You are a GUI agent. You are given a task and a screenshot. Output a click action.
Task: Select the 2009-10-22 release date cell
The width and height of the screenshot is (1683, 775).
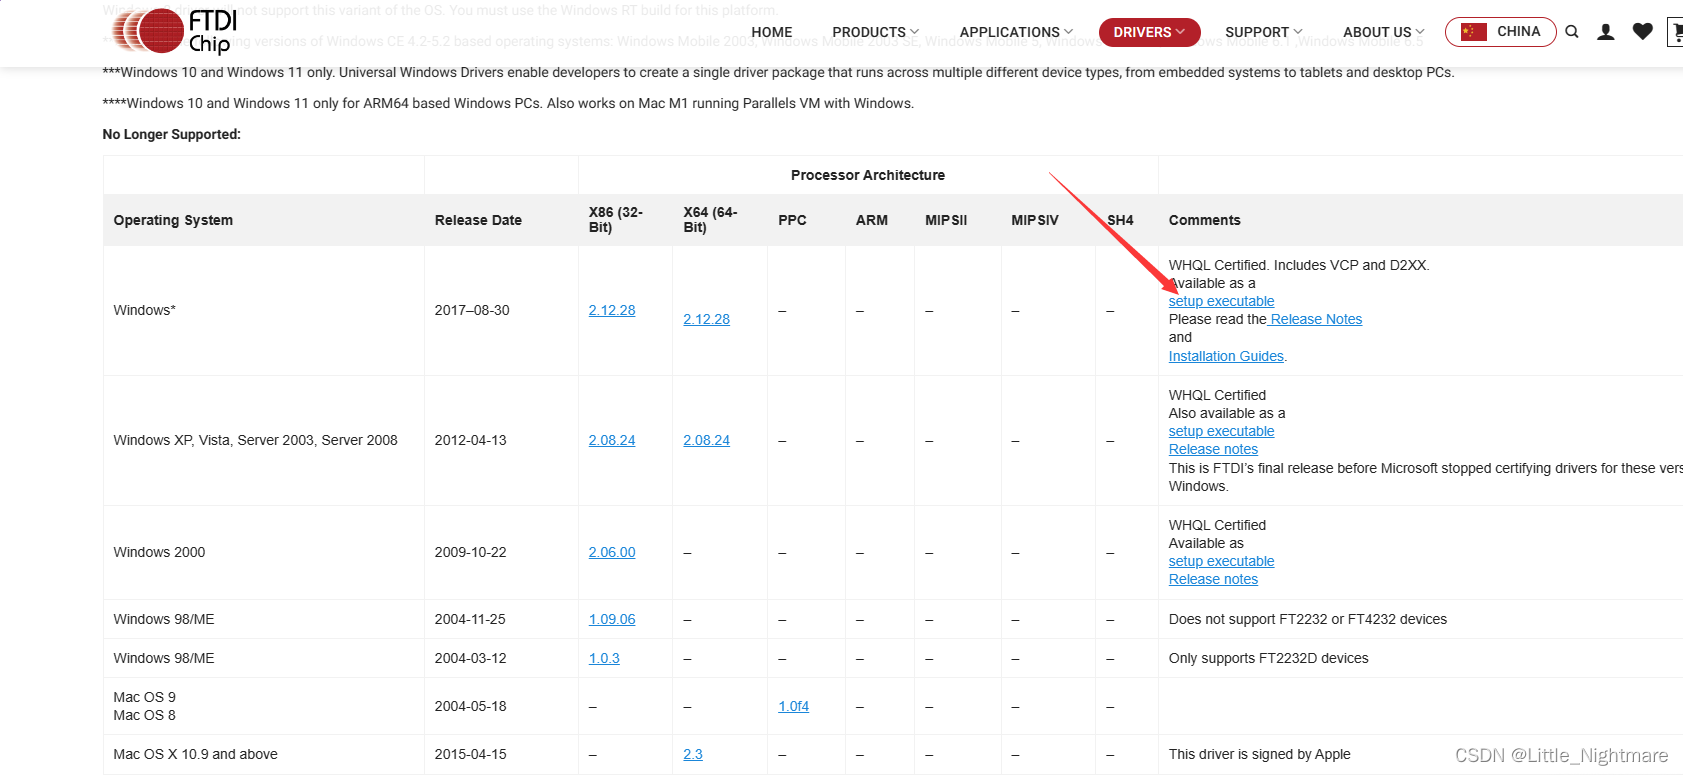point(470,552)
